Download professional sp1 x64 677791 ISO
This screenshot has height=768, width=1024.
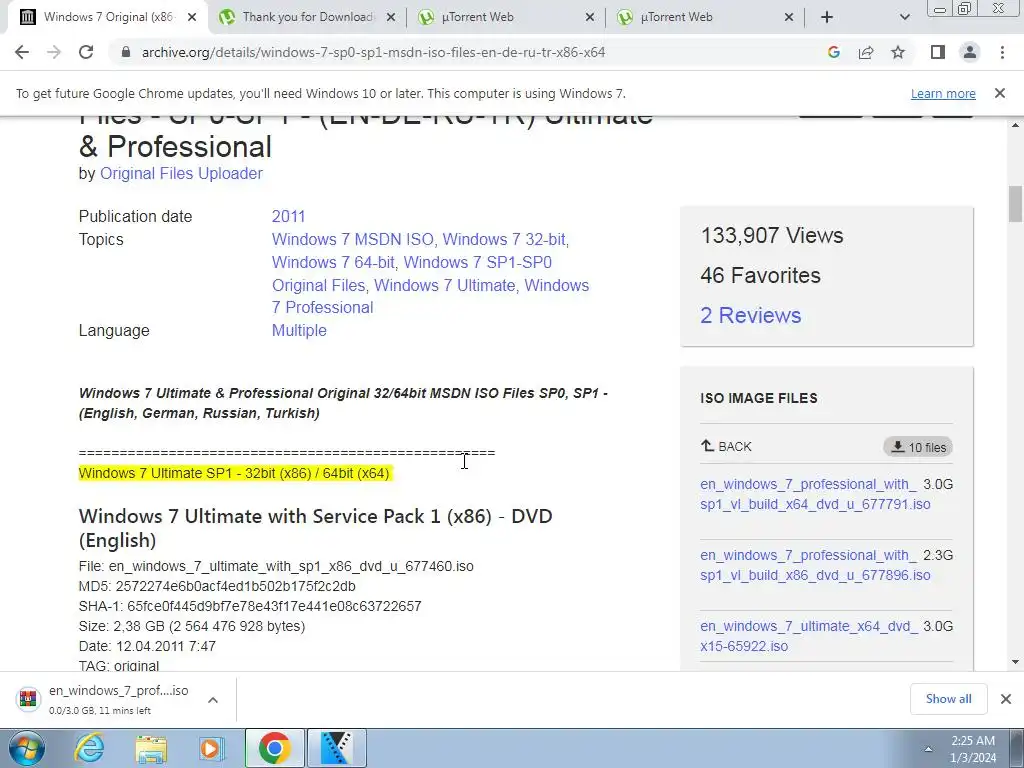(x=815, y=494)
